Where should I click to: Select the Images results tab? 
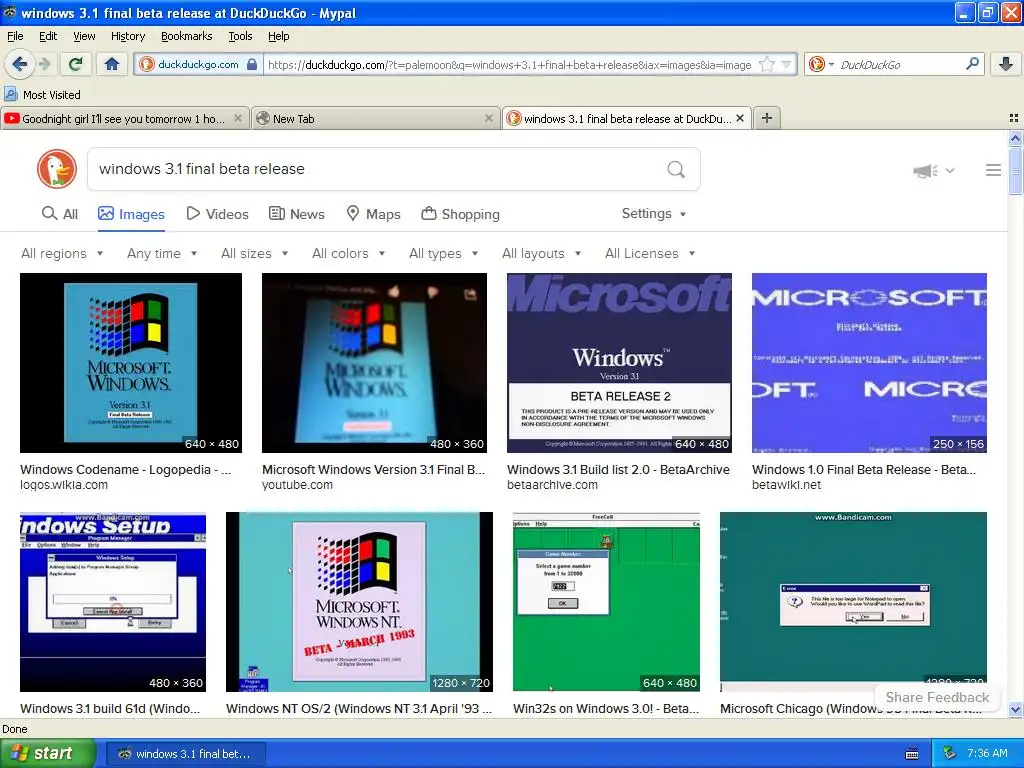click(x=131, y=214)
